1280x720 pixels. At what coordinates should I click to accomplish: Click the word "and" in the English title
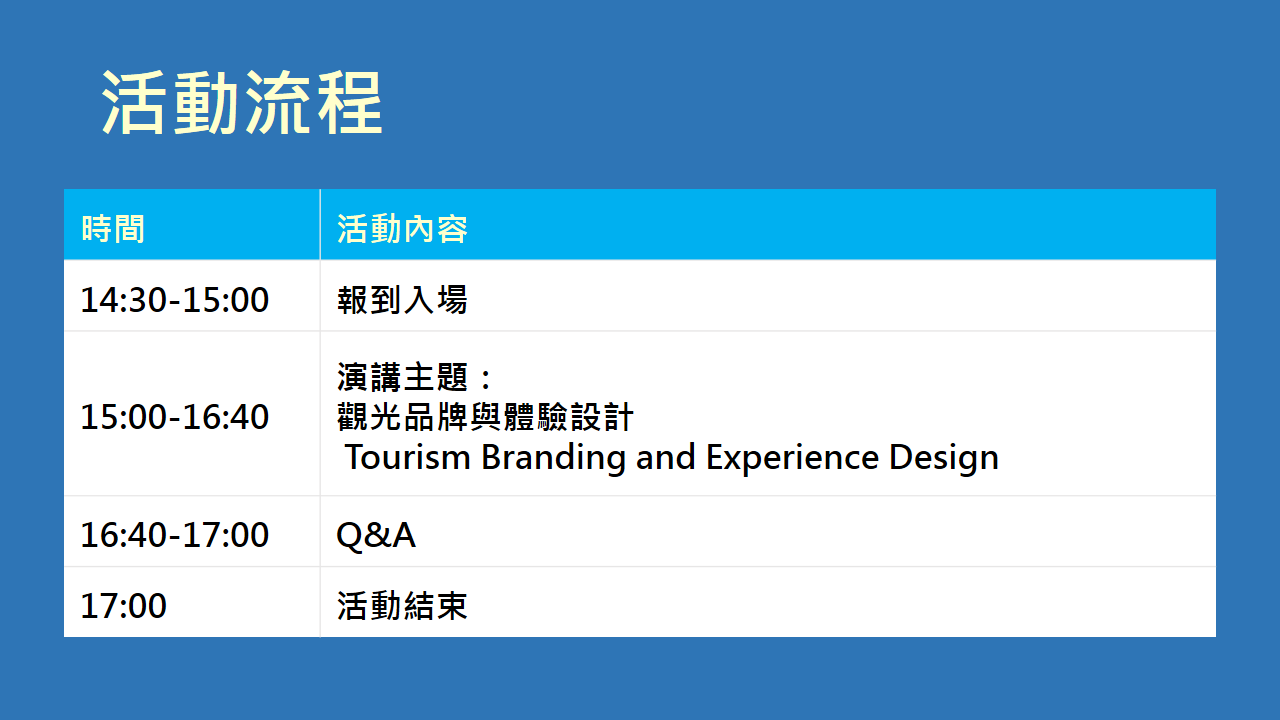(x=666, y=457)
